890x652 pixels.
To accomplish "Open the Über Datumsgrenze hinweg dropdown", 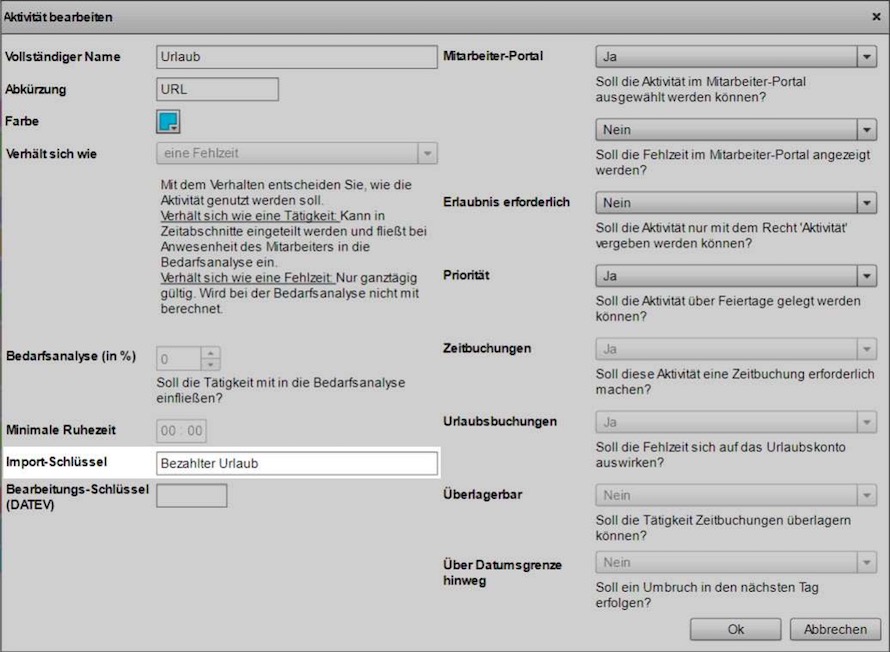I will 736,562.
